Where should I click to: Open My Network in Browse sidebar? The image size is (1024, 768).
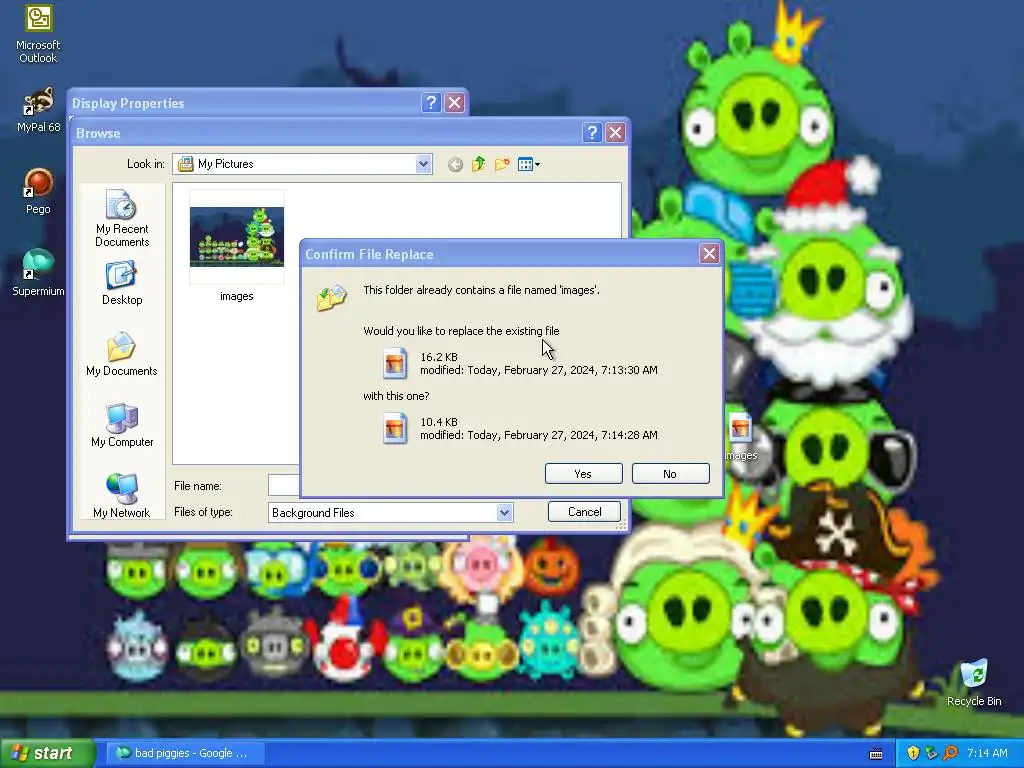click(x=121, y=496)
